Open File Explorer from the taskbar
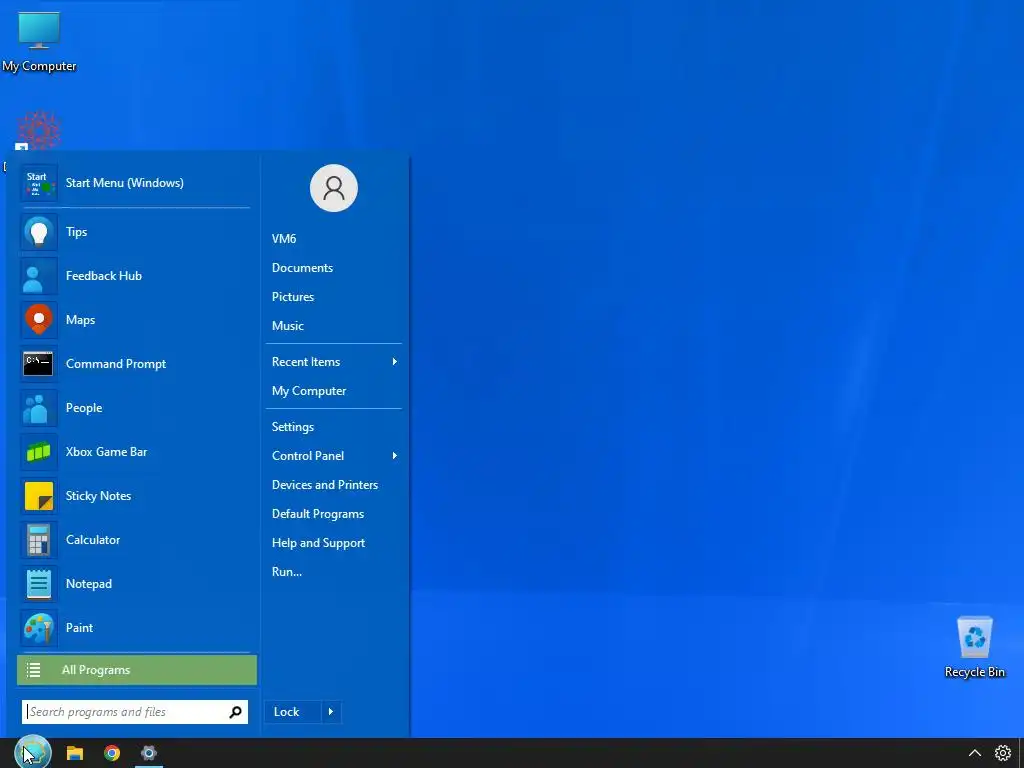This screenshot has height=768, width=1024. coord(74,753)
